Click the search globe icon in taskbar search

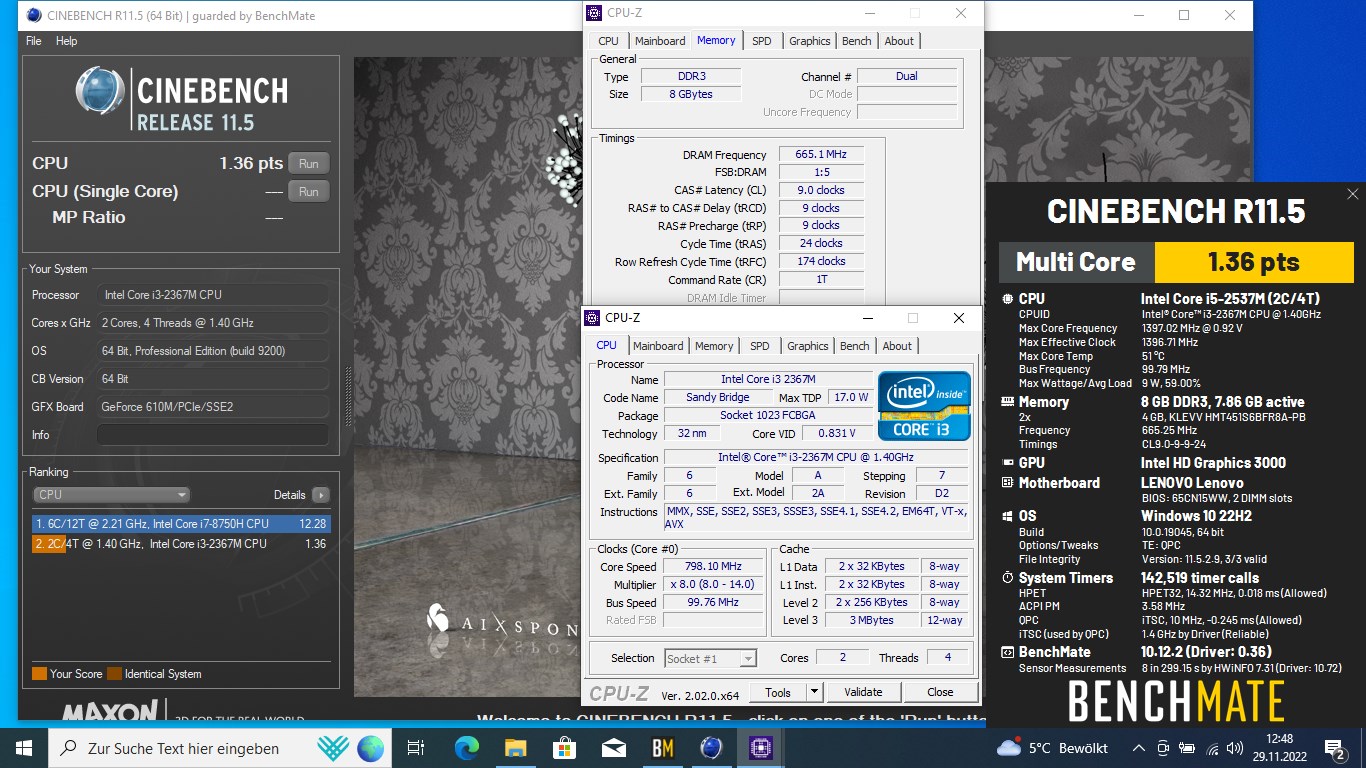[x=370, y=748]
